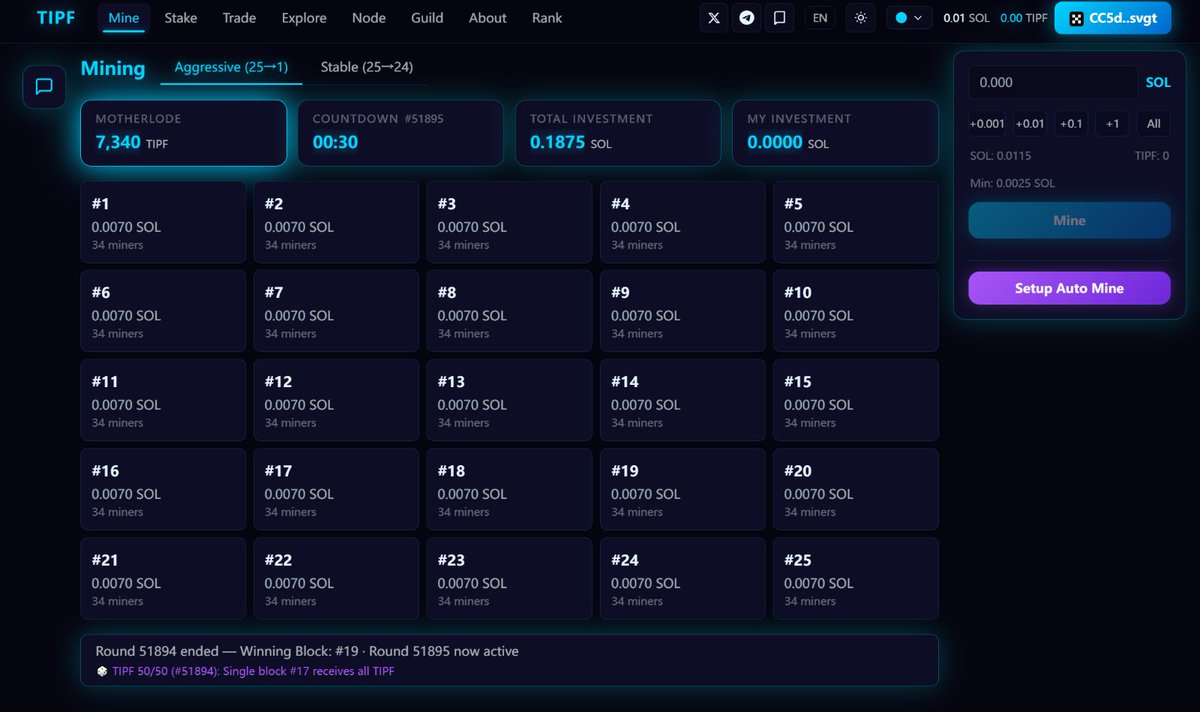The width and height of the screenshot is (1200, 712).
Task: Click the dice icon in TIPF 50/50 message
Action: coord(102,671)
